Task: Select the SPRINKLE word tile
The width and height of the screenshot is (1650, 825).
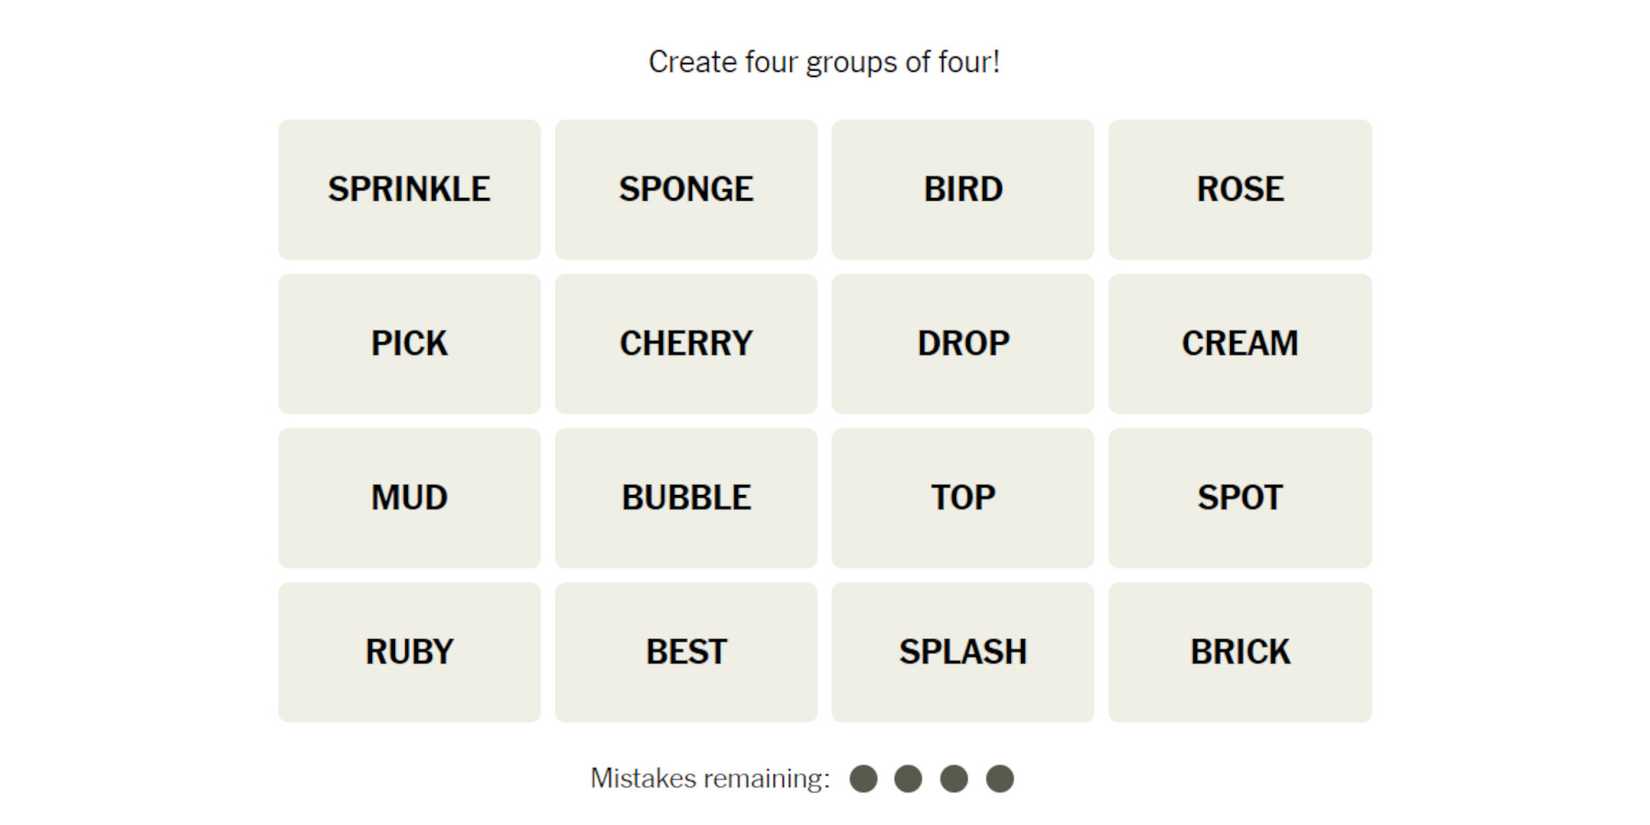Action: tap(409, 190)
